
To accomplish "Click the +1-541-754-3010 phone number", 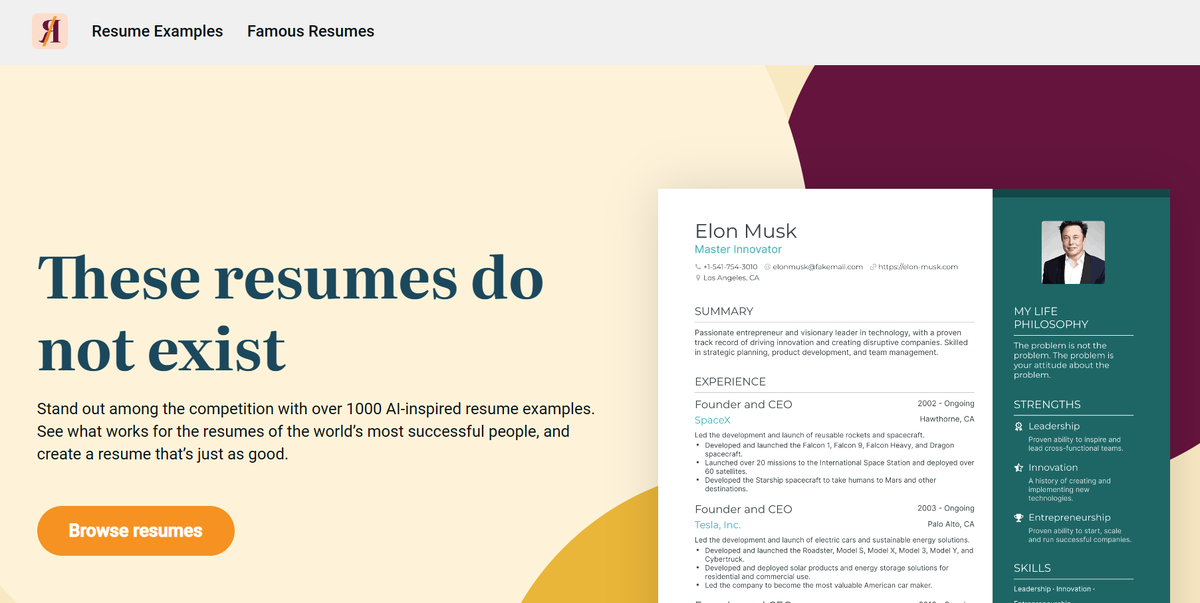I will [730, 267].
